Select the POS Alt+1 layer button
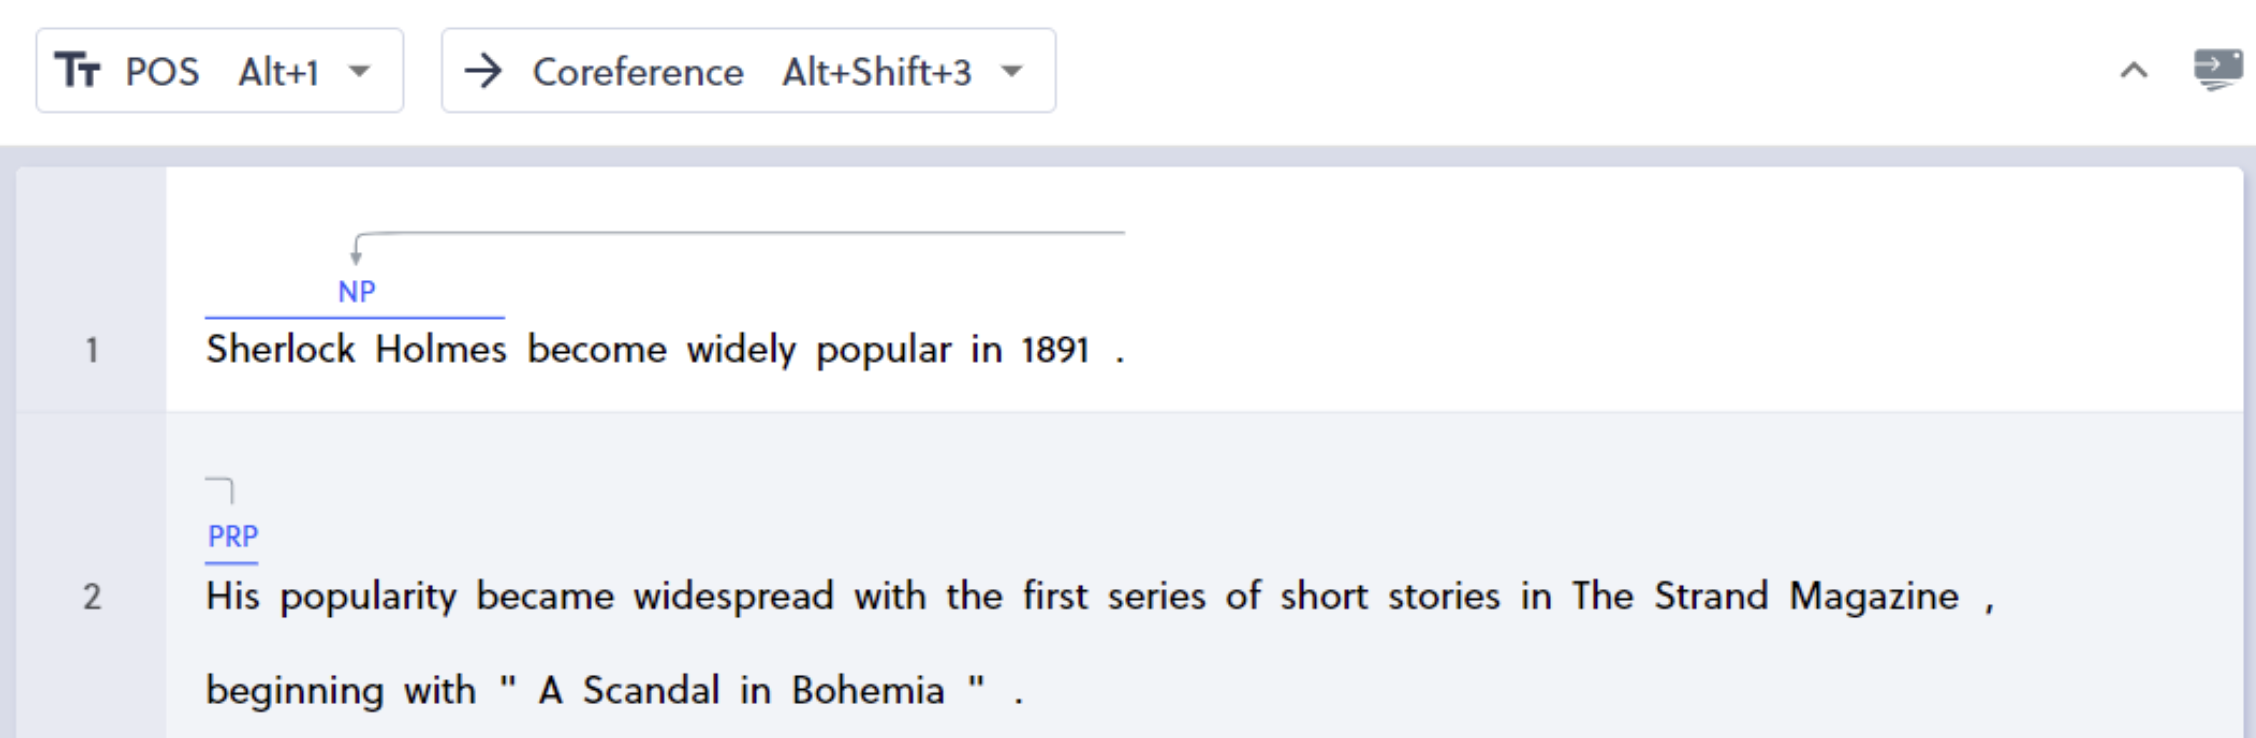The image size is (2256, 738). [x=220, y=70]
